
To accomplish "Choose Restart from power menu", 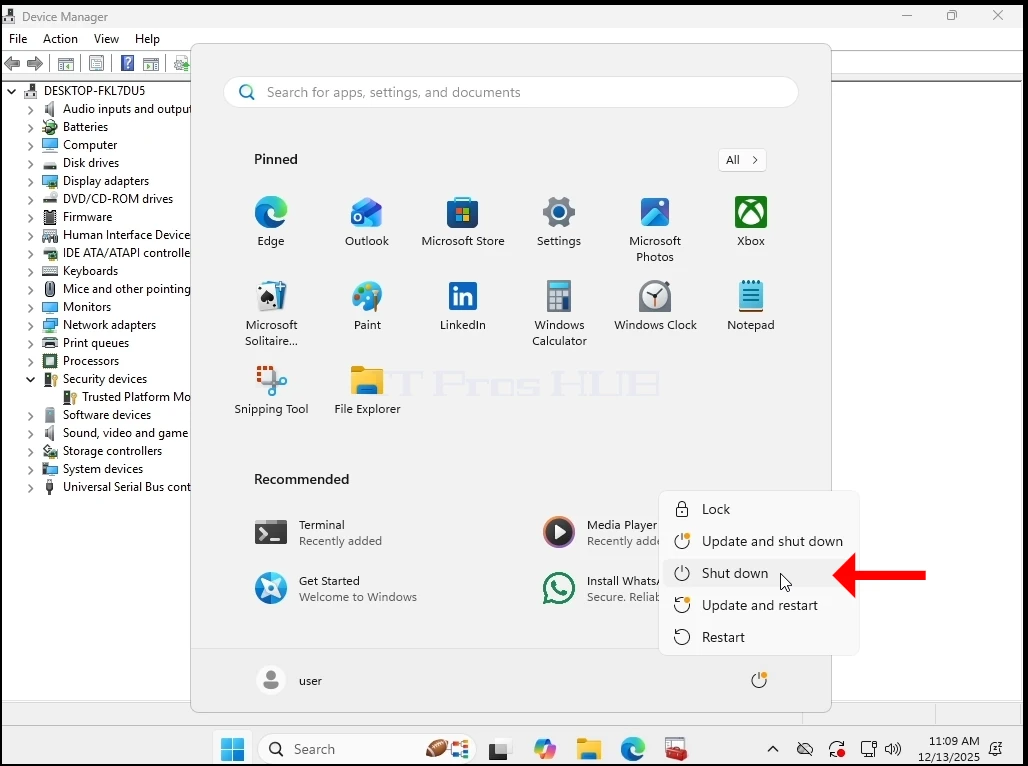I will (x=759, y=637).
